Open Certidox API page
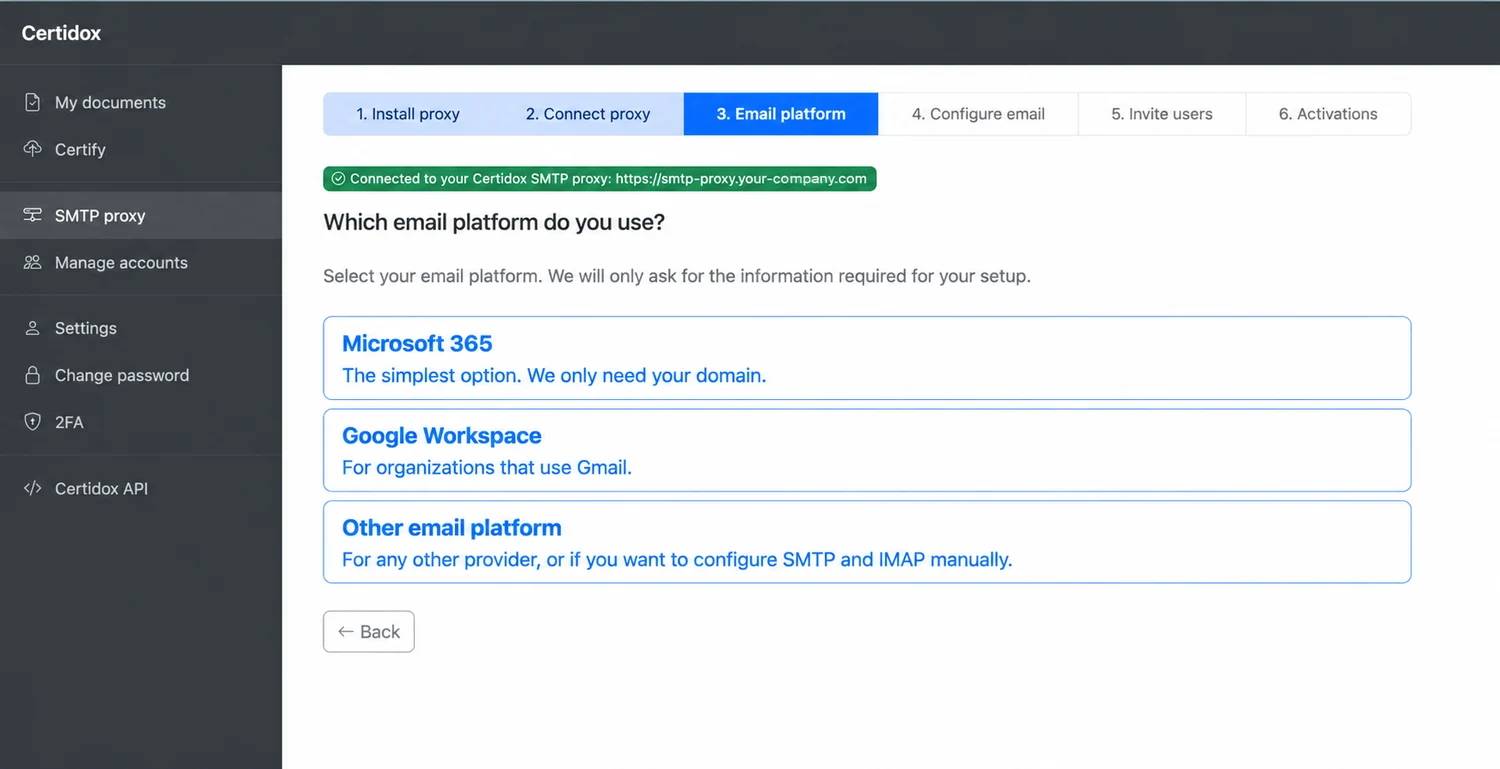 pyautogui.click(x=141, y=488)
